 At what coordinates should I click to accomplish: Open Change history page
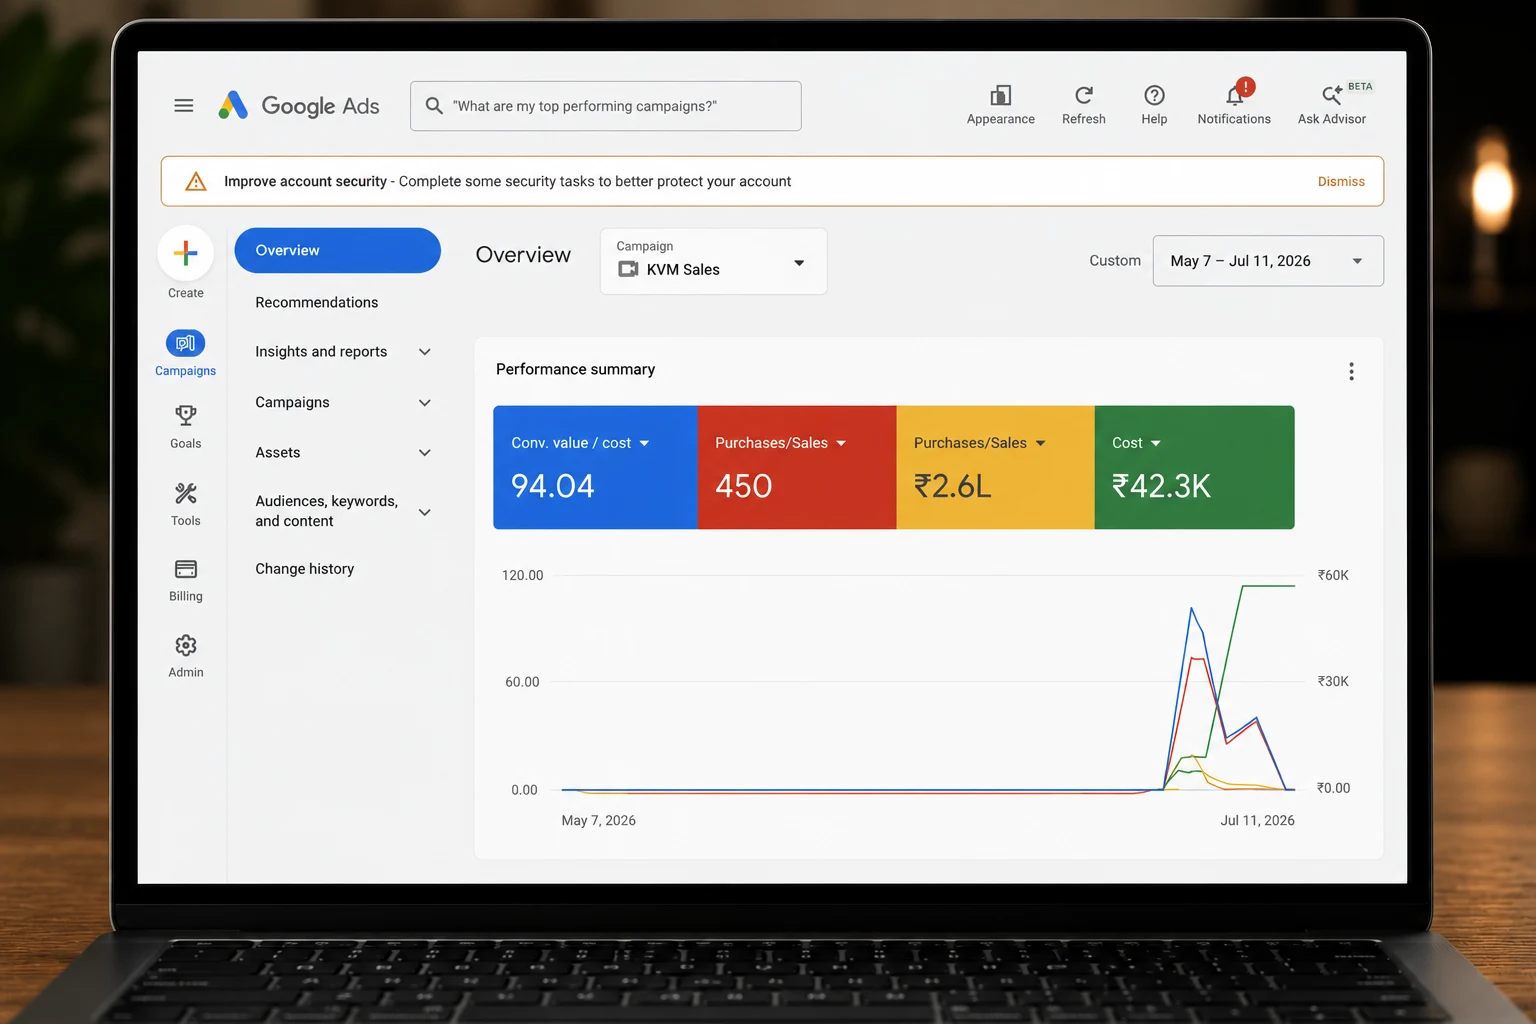pyautogui.click(x=304, y=569)
